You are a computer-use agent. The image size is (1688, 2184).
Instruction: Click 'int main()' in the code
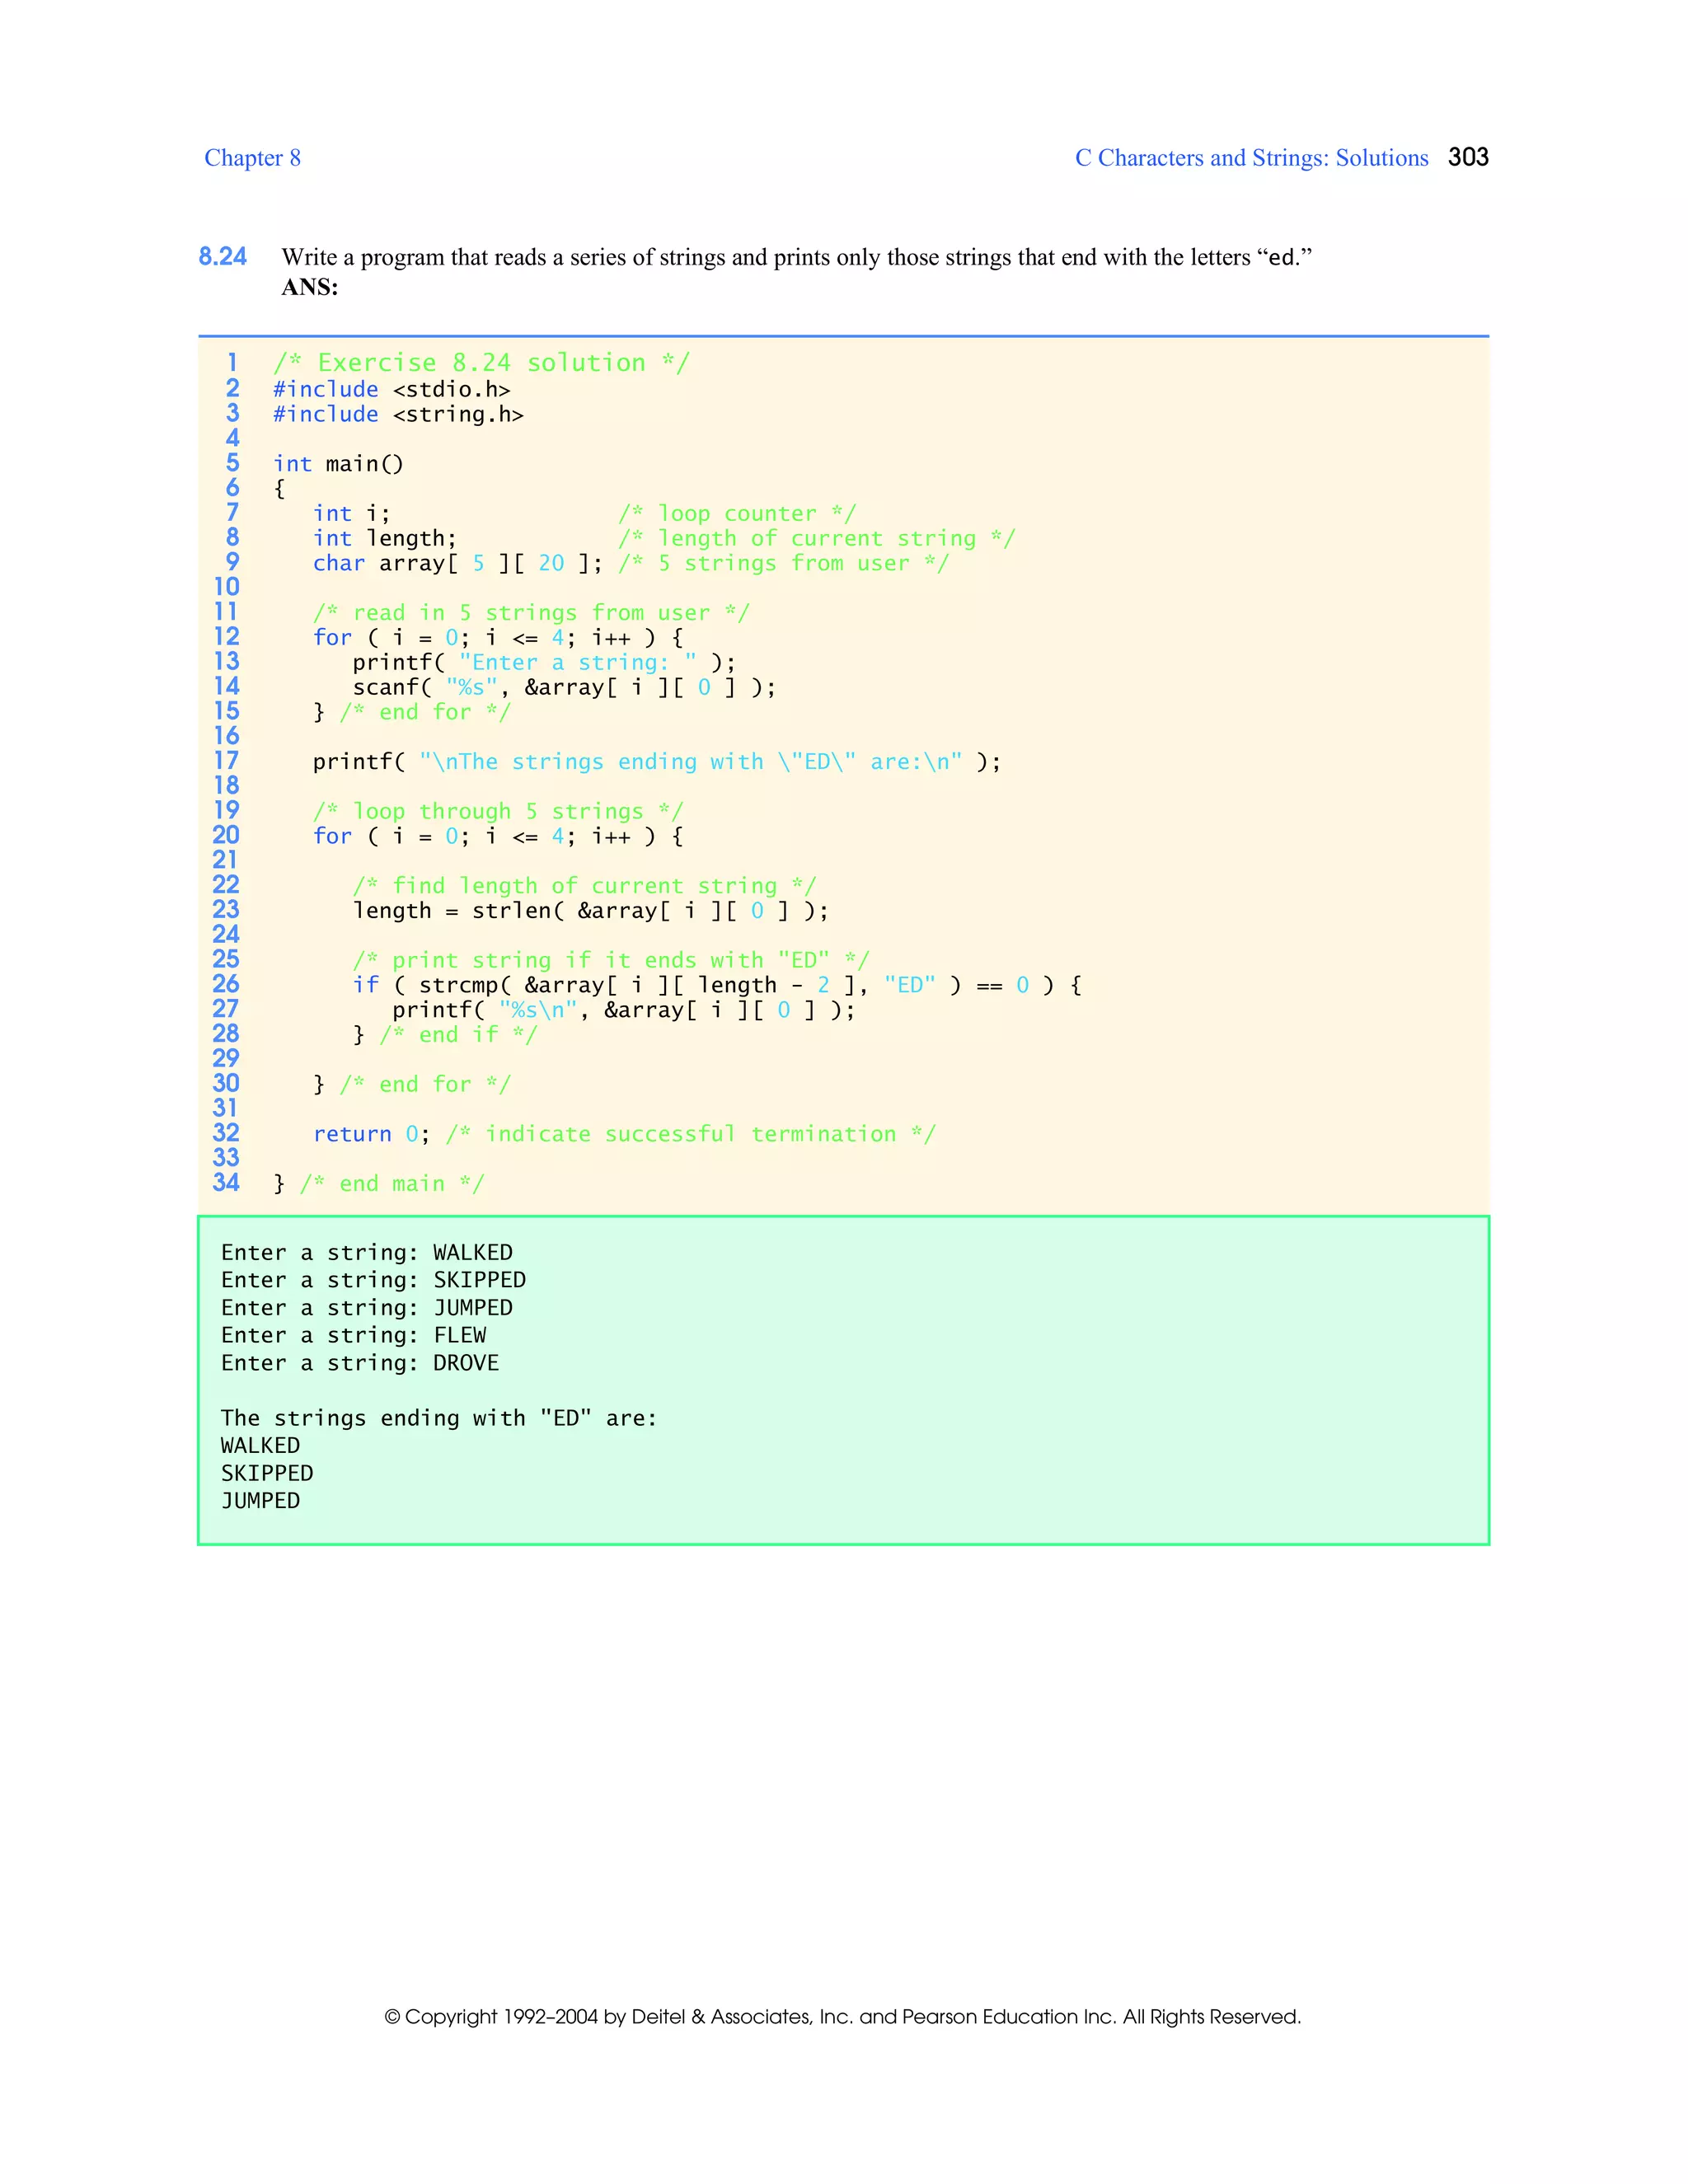tap(338, 464)
